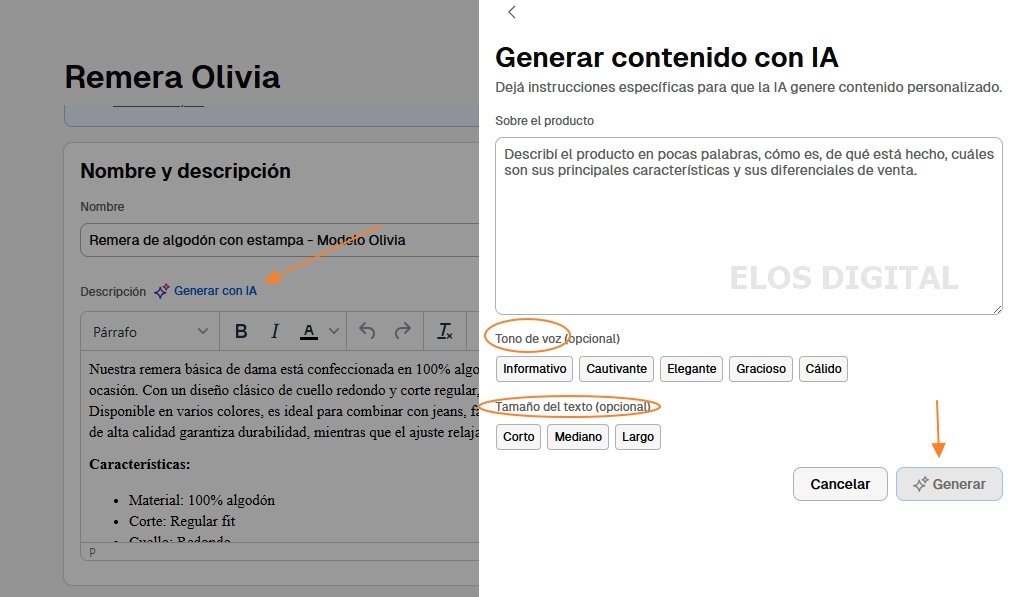This screenshot has height=597, width=1017.
Task: Click the Italic formatting icon
Action: pos(274,332)
